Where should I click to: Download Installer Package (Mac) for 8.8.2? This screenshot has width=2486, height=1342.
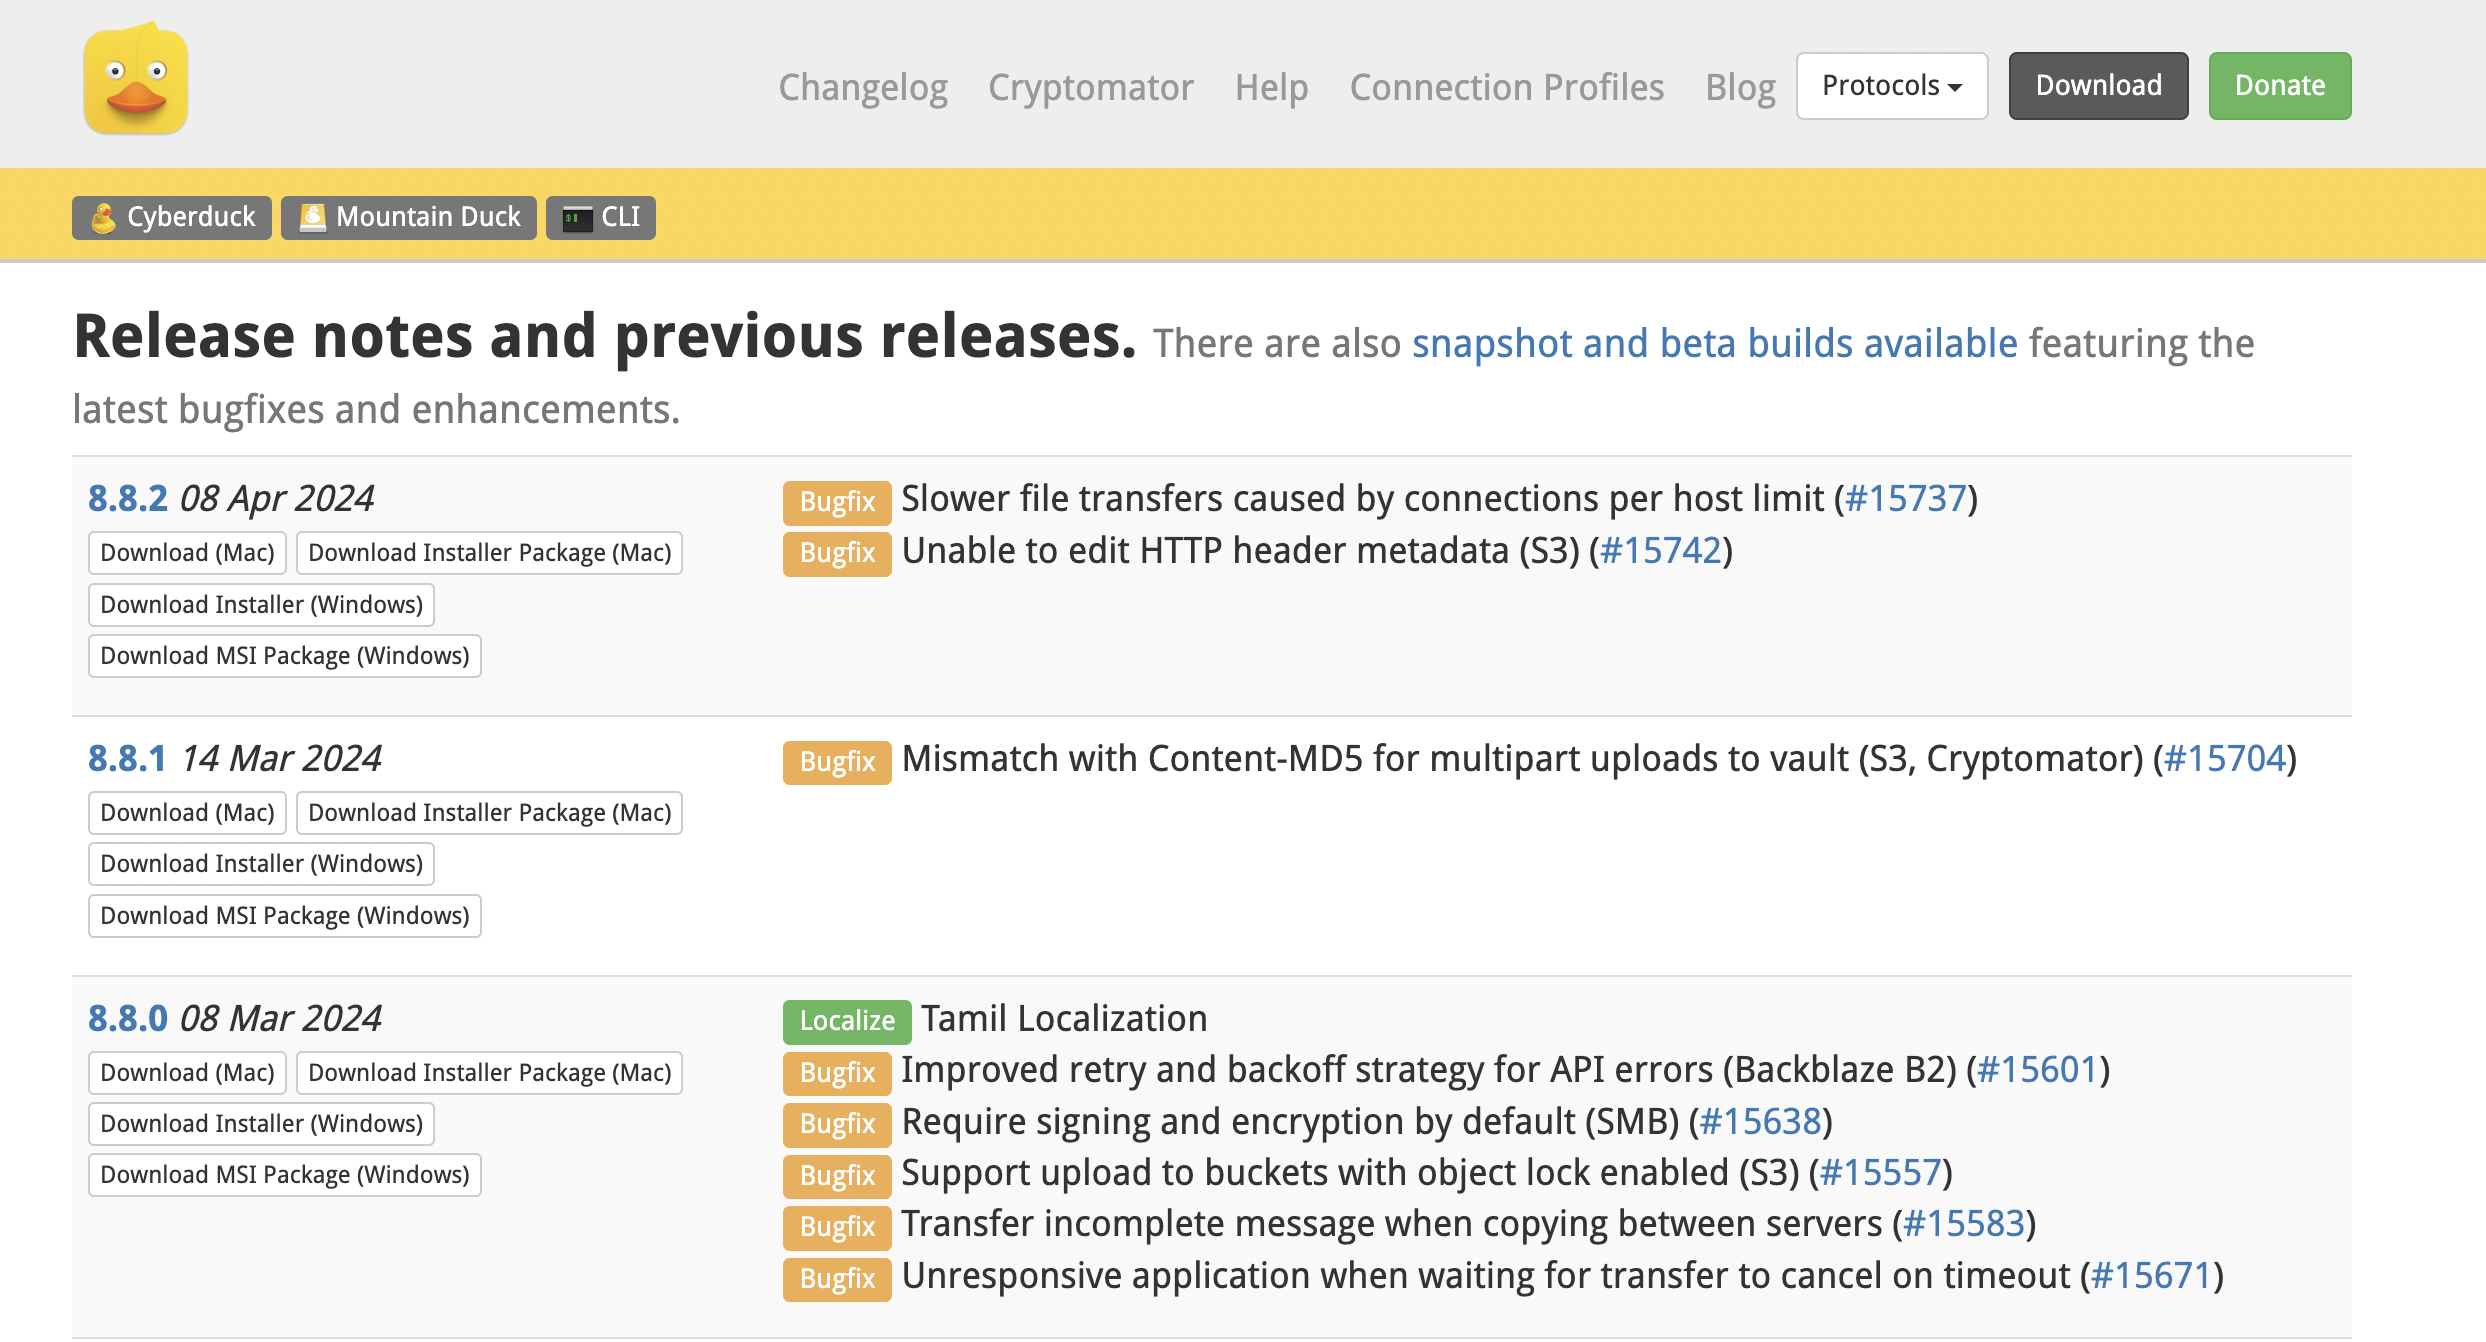490,553
